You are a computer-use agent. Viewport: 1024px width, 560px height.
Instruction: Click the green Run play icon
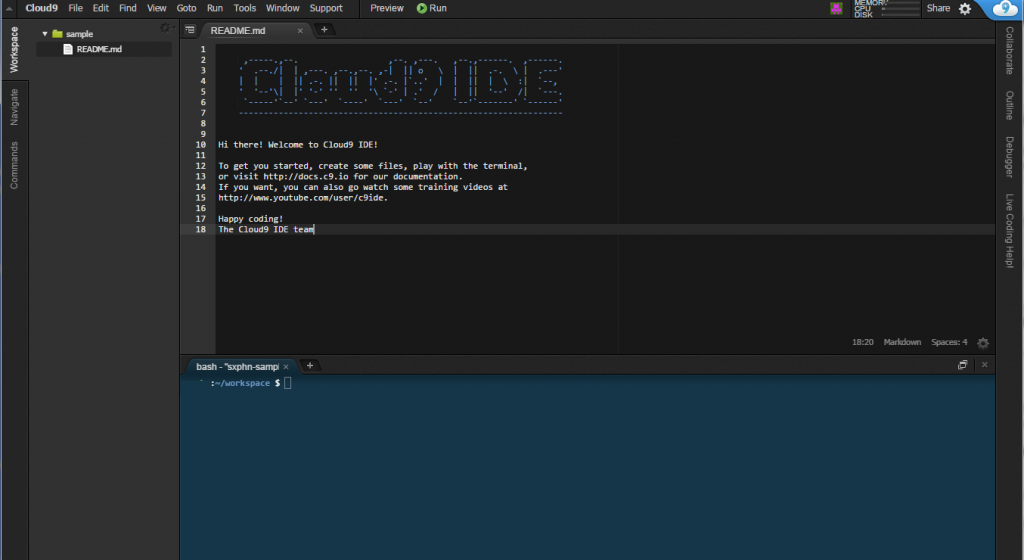tap(422, 8)
